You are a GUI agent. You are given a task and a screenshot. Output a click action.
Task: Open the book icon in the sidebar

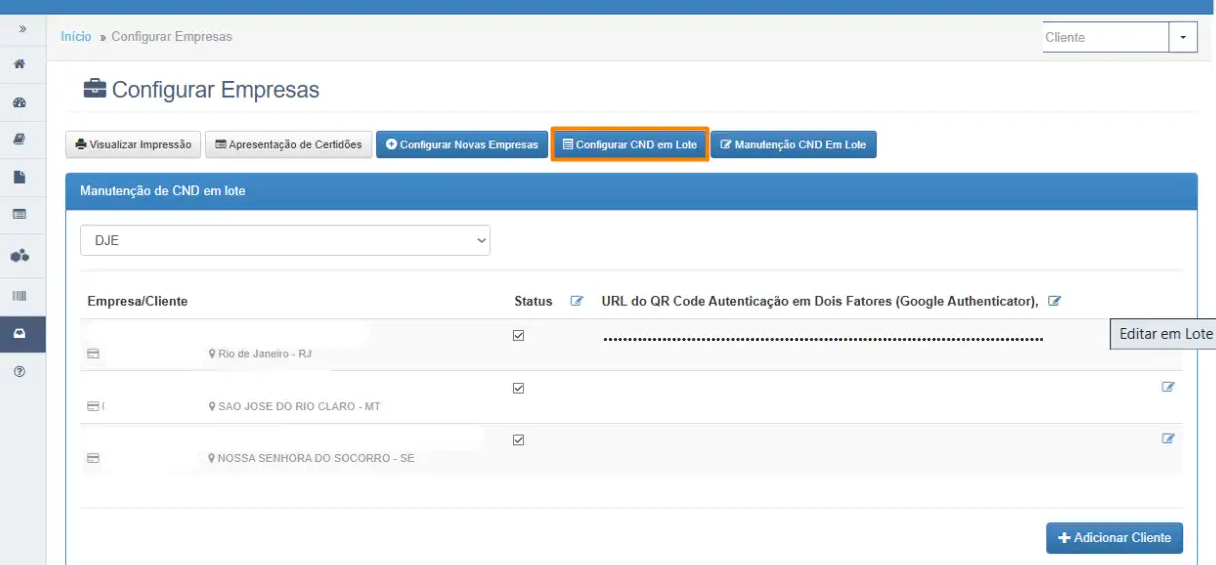[19, 140]
